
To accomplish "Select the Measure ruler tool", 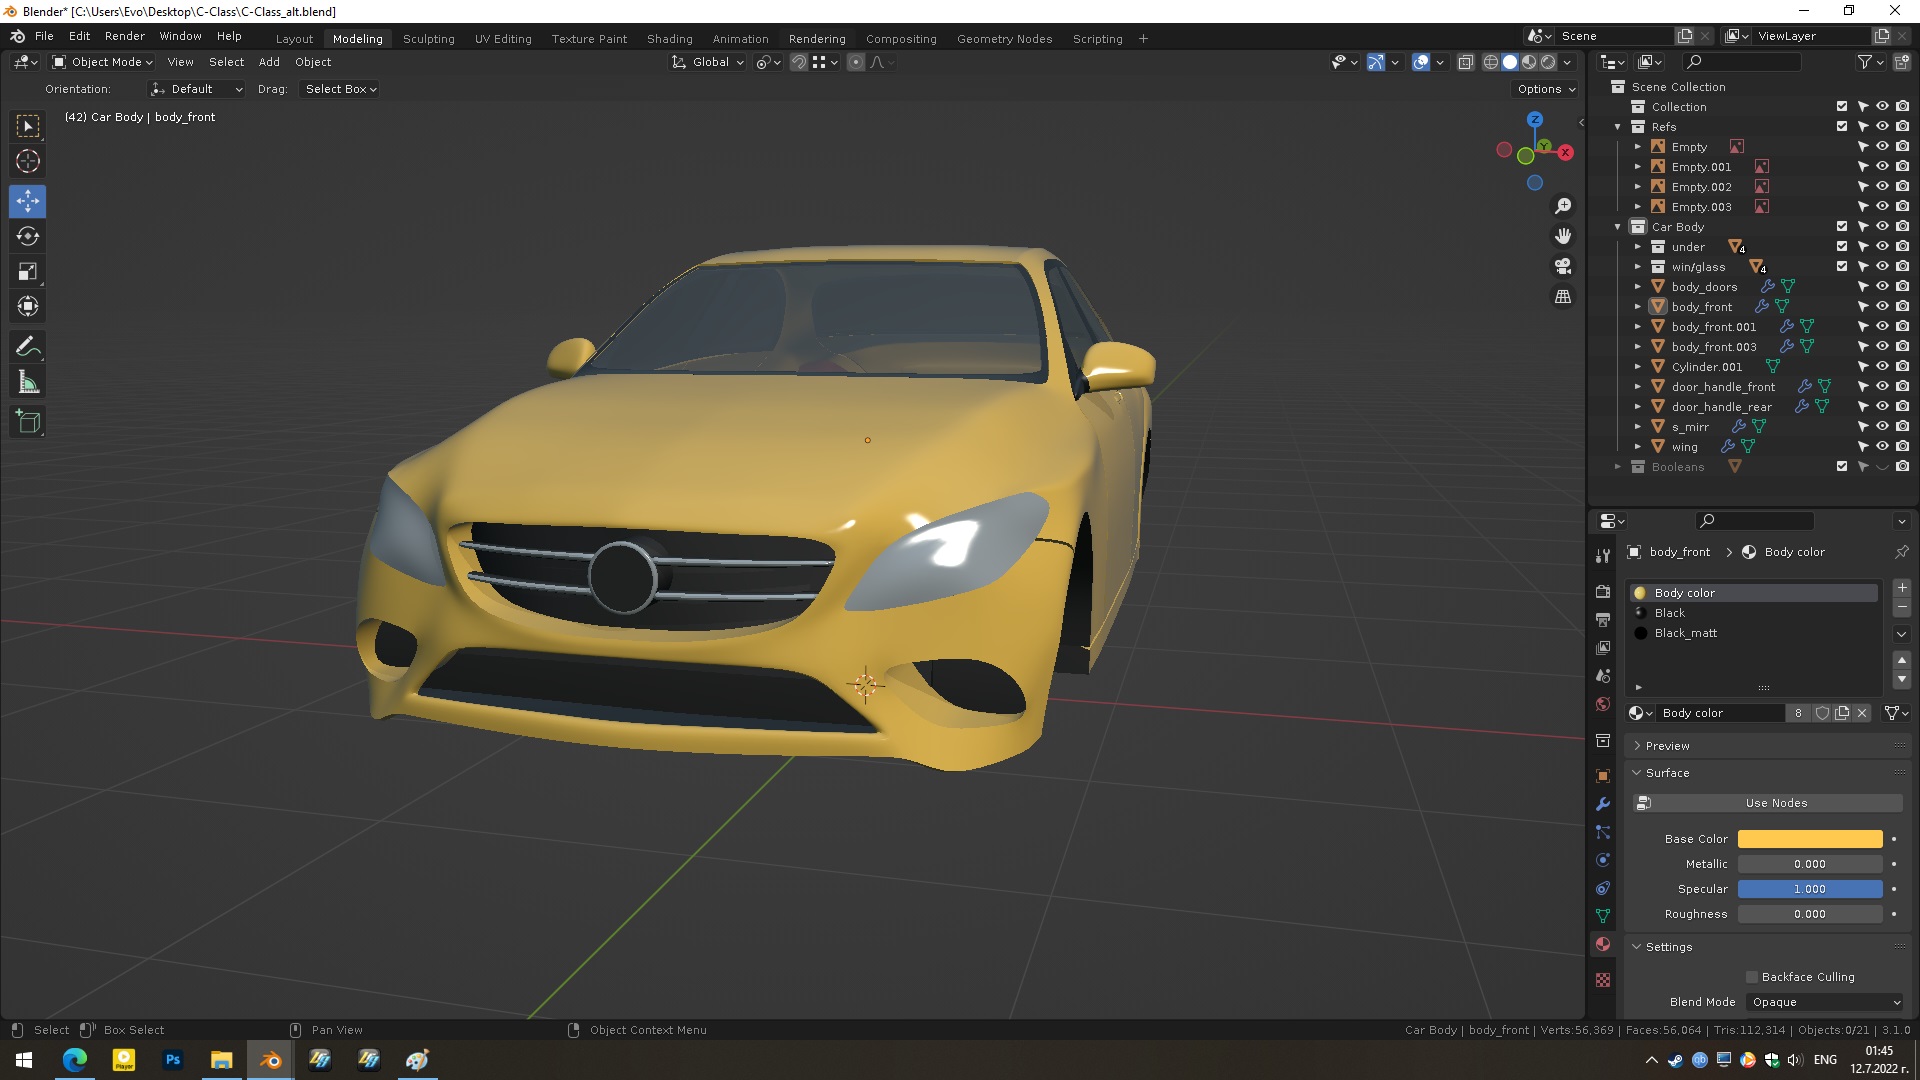I will click(28, 383).
